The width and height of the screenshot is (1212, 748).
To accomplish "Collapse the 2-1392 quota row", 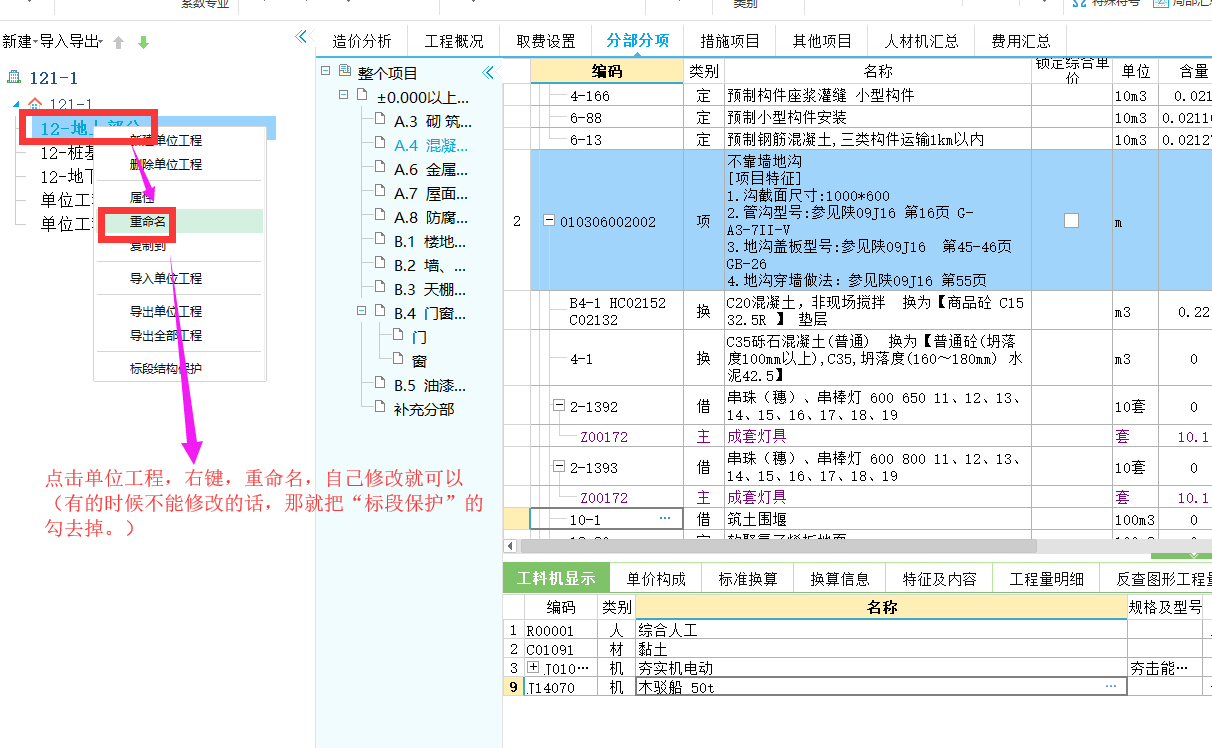I will tap(559, 405).
